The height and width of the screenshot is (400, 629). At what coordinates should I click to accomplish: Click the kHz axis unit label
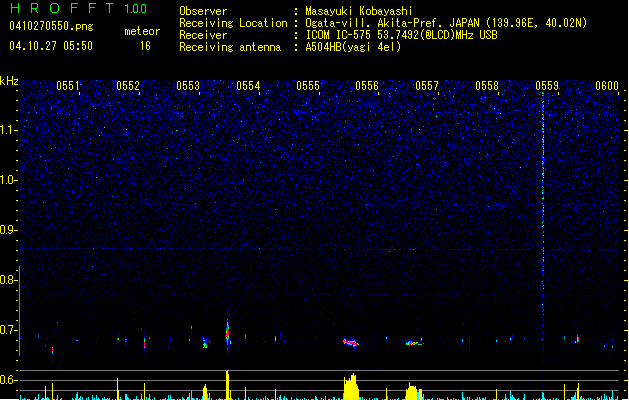click(9, 81)
